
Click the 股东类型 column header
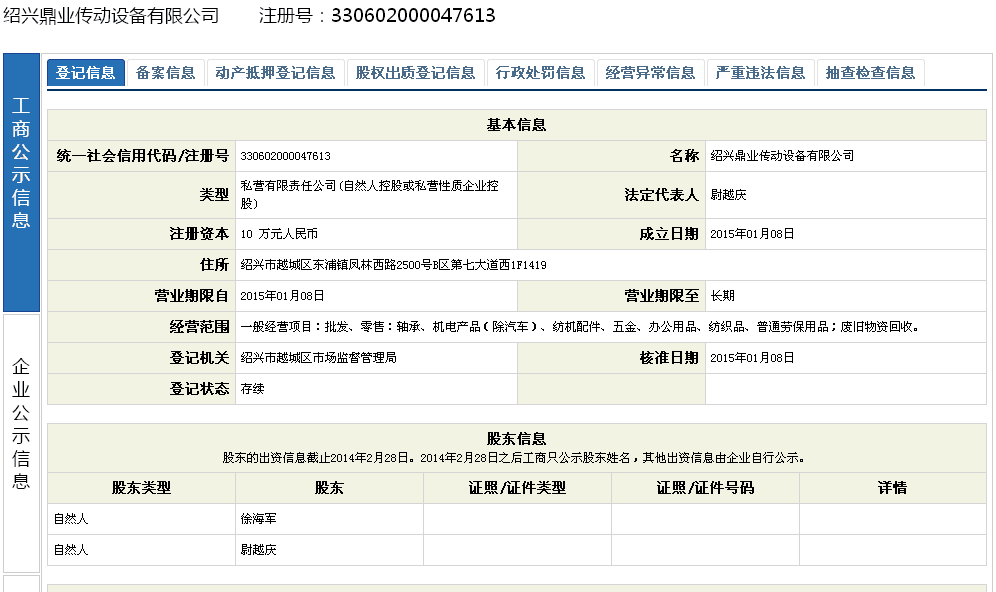(141, 488)
